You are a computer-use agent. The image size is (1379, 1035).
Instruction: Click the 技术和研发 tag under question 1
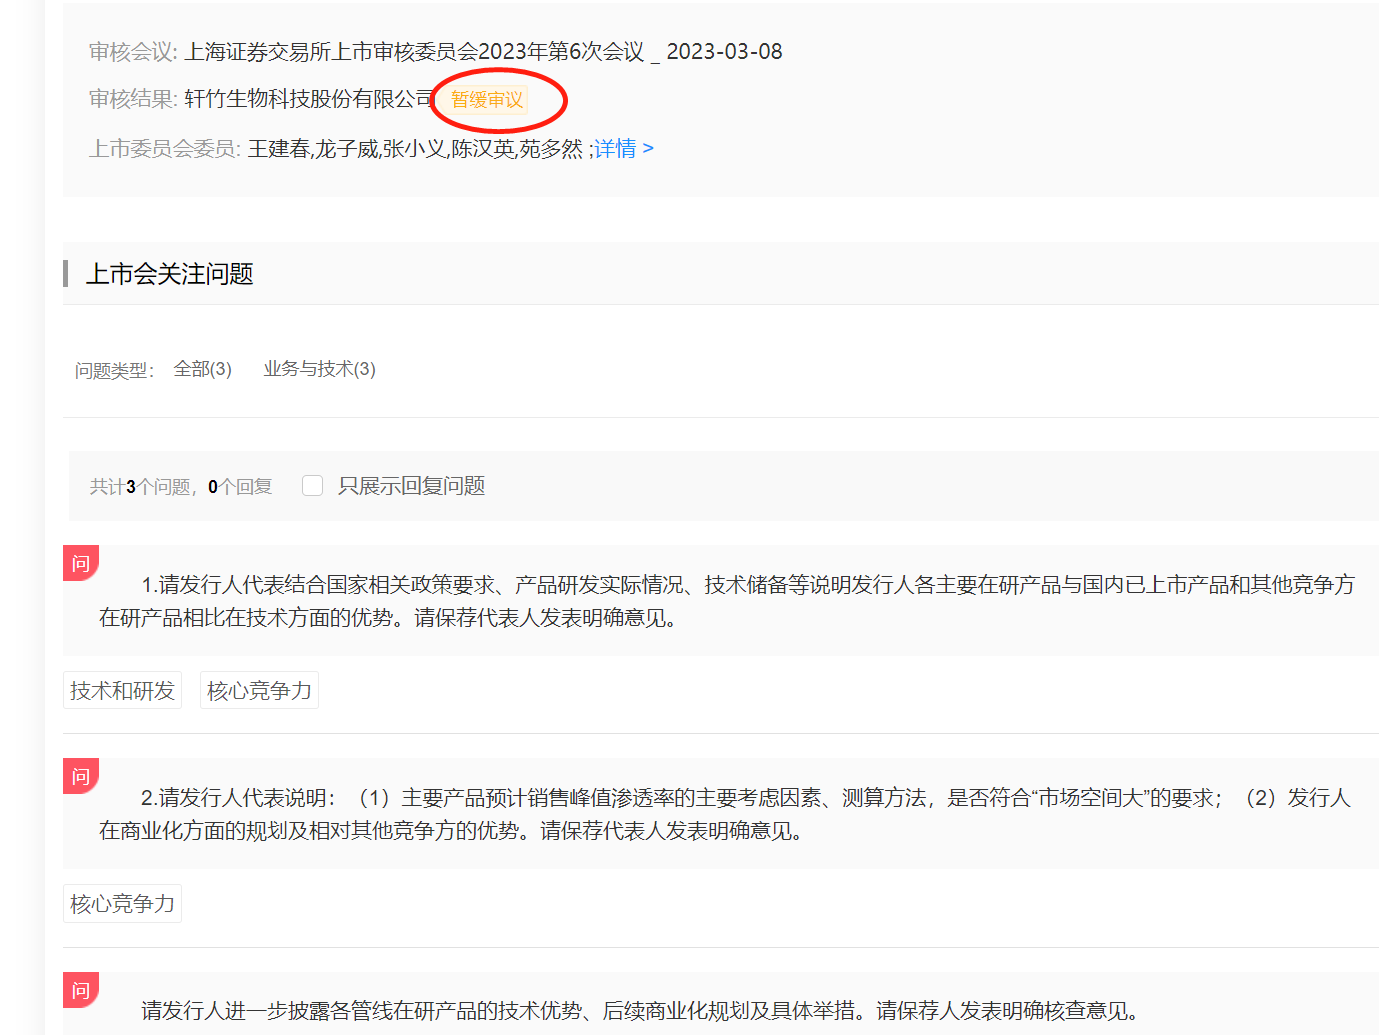point(122,691)
